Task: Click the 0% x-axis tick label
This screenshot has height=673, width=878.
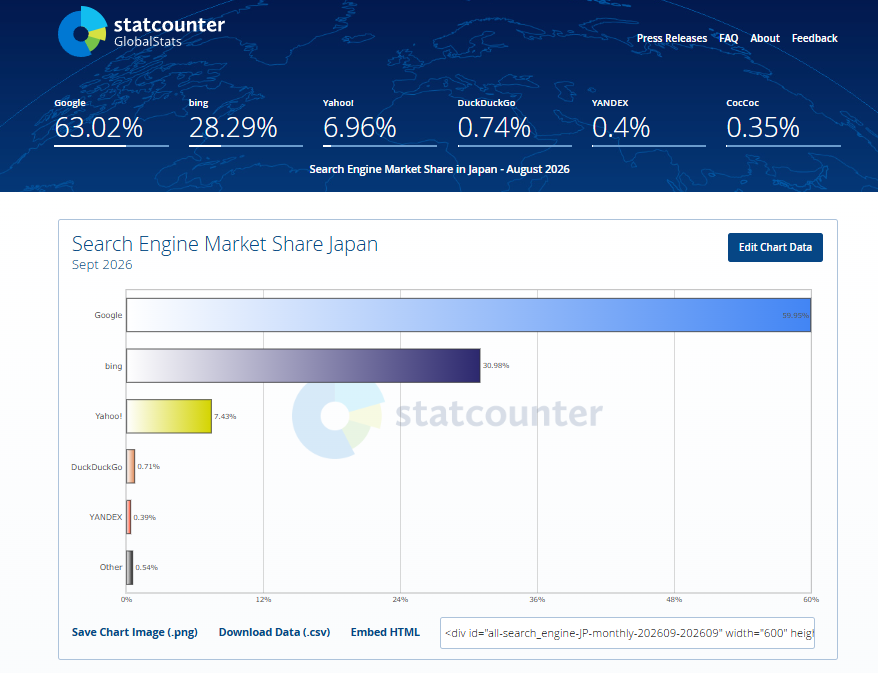Action: pyautogui.click(x=127, y=600)
